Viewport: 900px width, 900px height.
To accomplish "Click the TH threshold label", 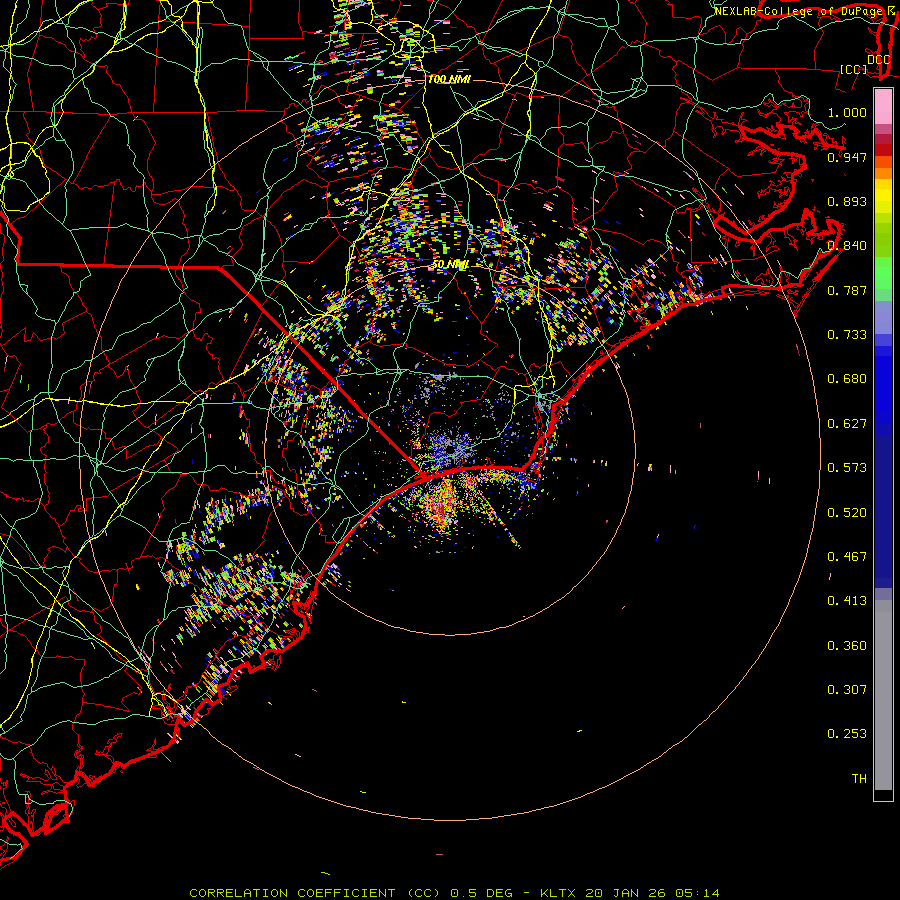I will tap(859, 778).
